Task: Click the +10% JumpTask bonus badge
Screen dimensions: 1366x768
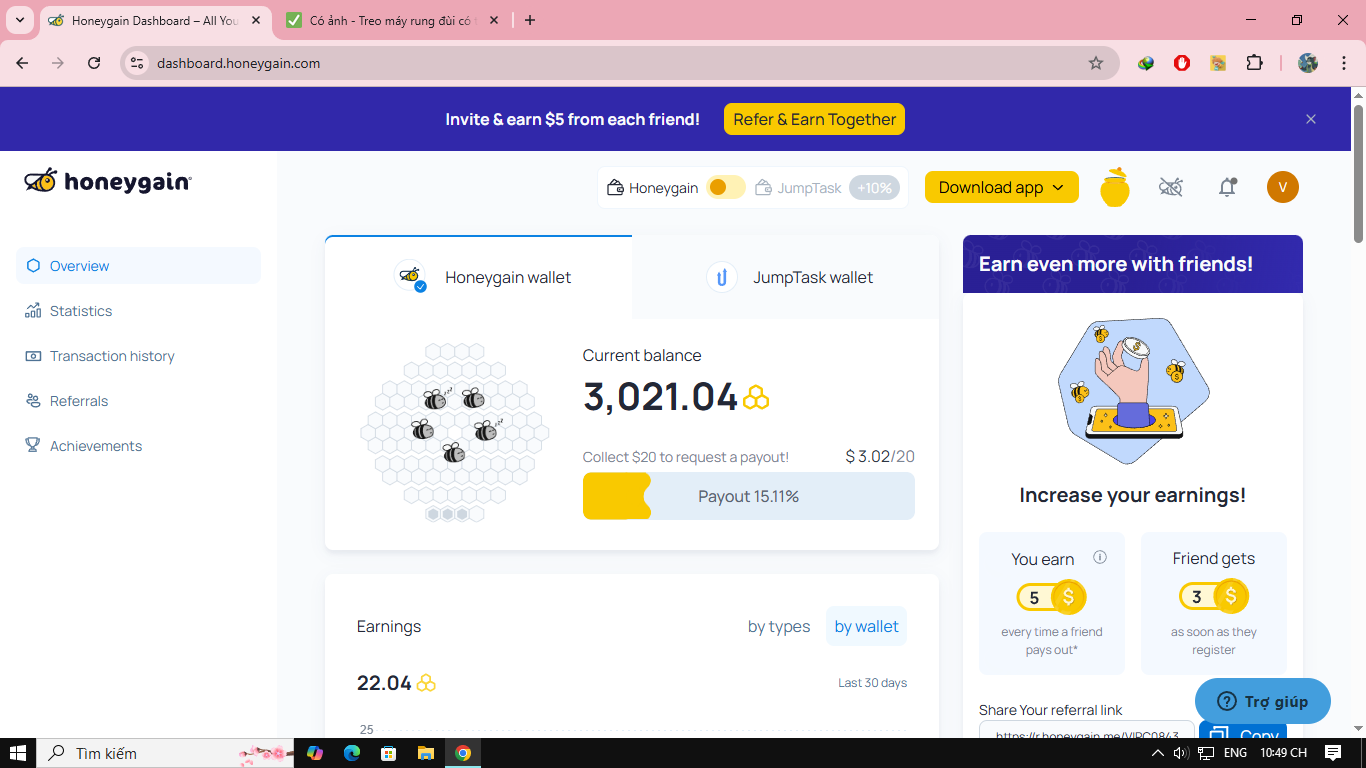Action: click(x=875, y=187)
